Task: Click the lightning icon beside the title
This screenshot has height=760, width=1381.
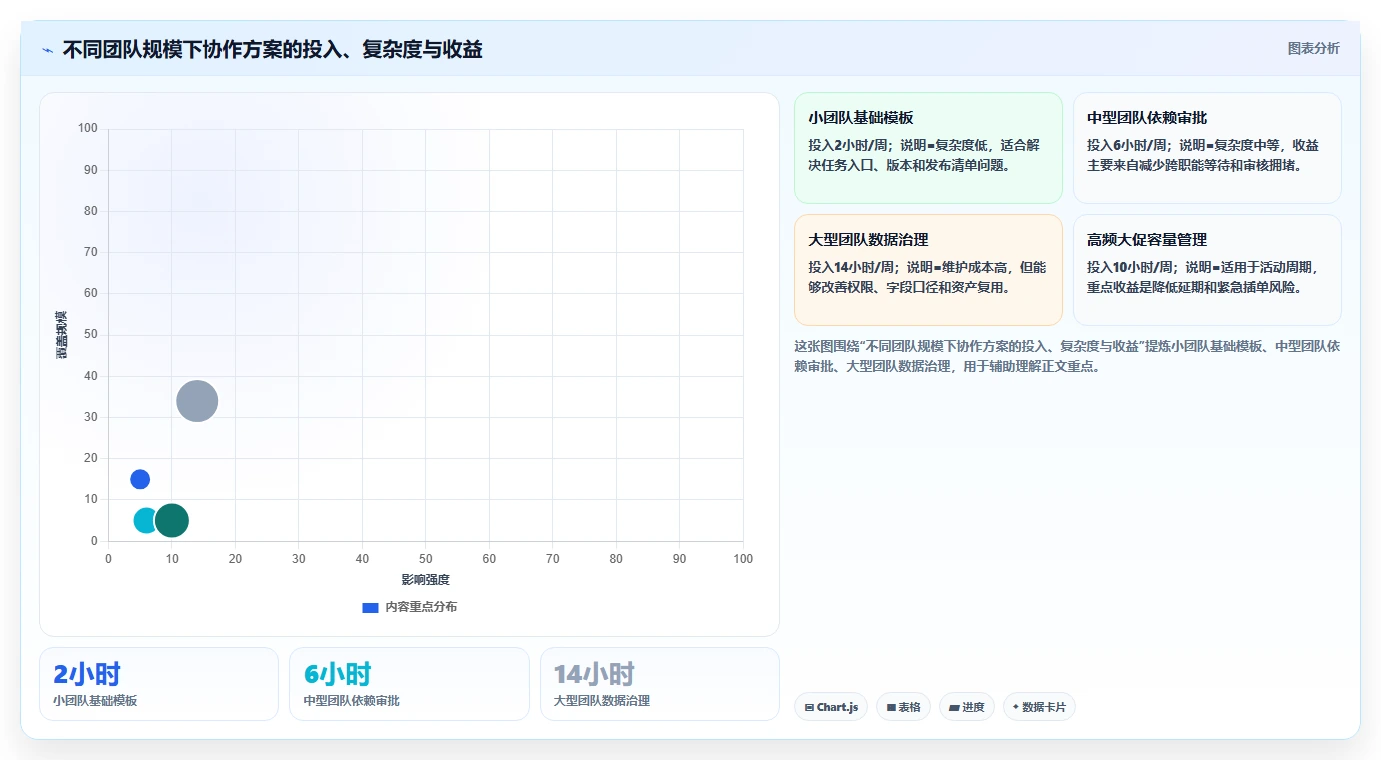Action: click(47, 49)
